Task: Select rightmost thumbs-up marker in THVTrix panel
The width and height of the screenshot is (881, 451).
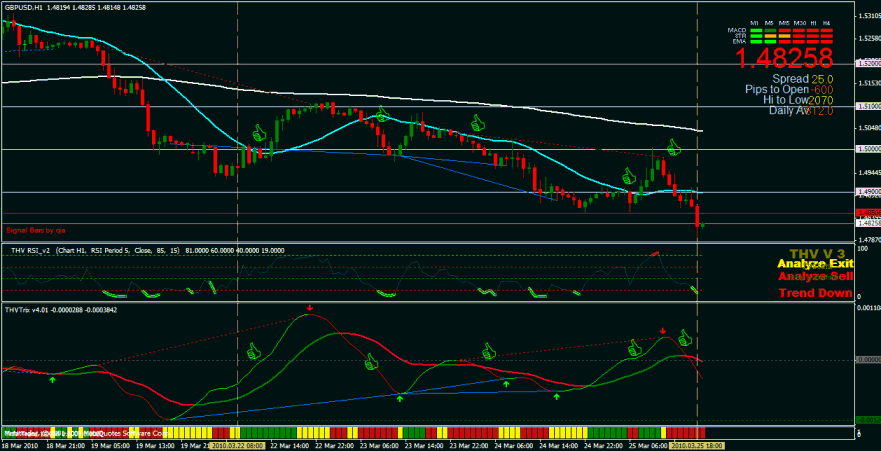Action: pyautogui.click(x=686, y=337)
